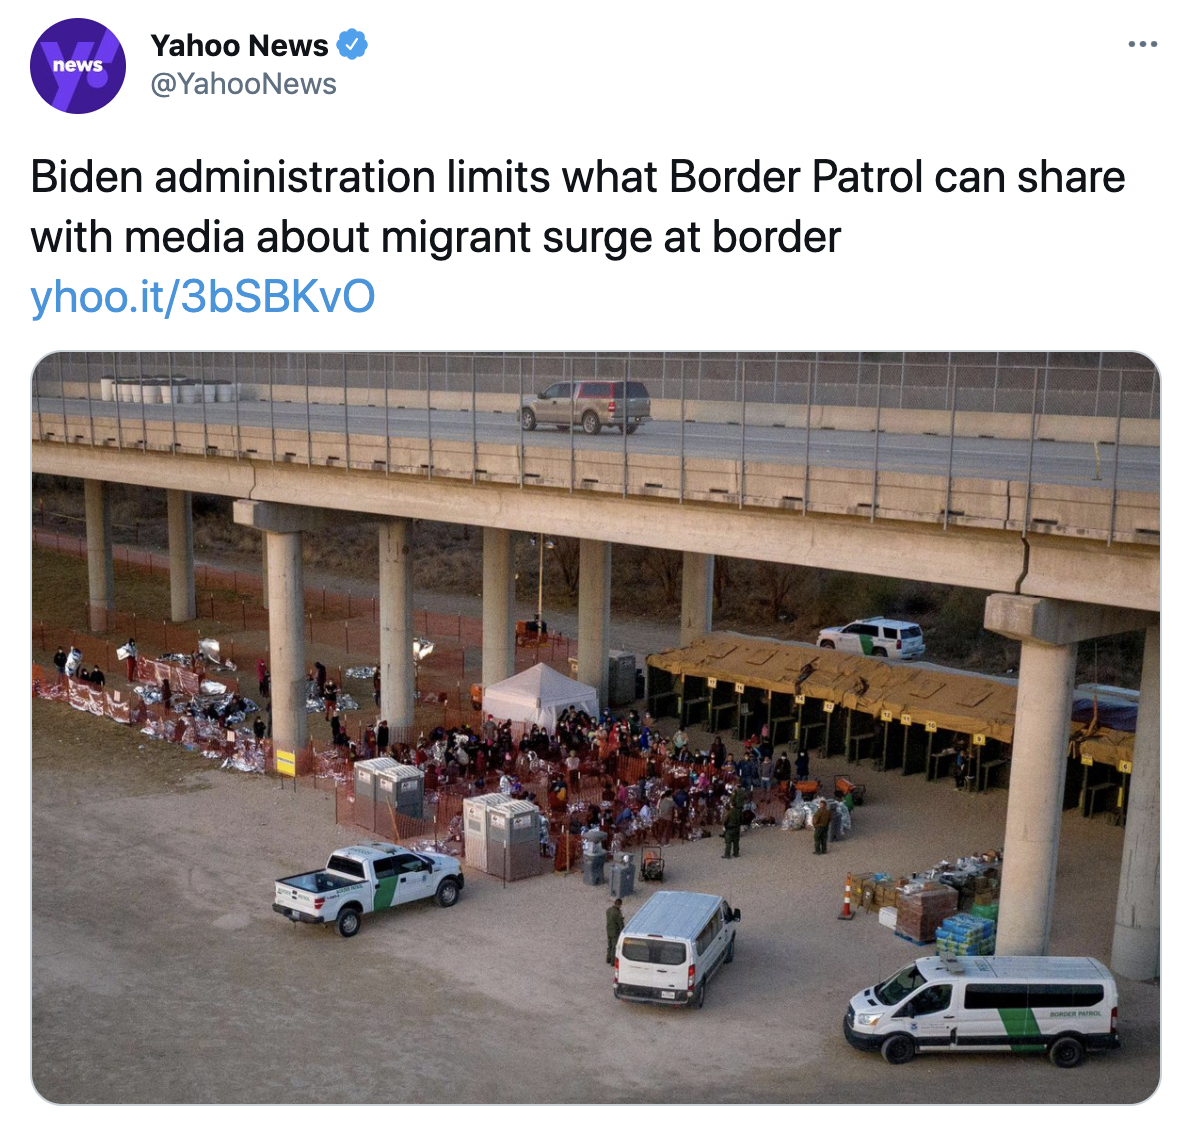Click the pickup truck driving on the bridge
The height and width of the screenshot is (1138, 1194).
pyautogui.click(x=586, y=406)
